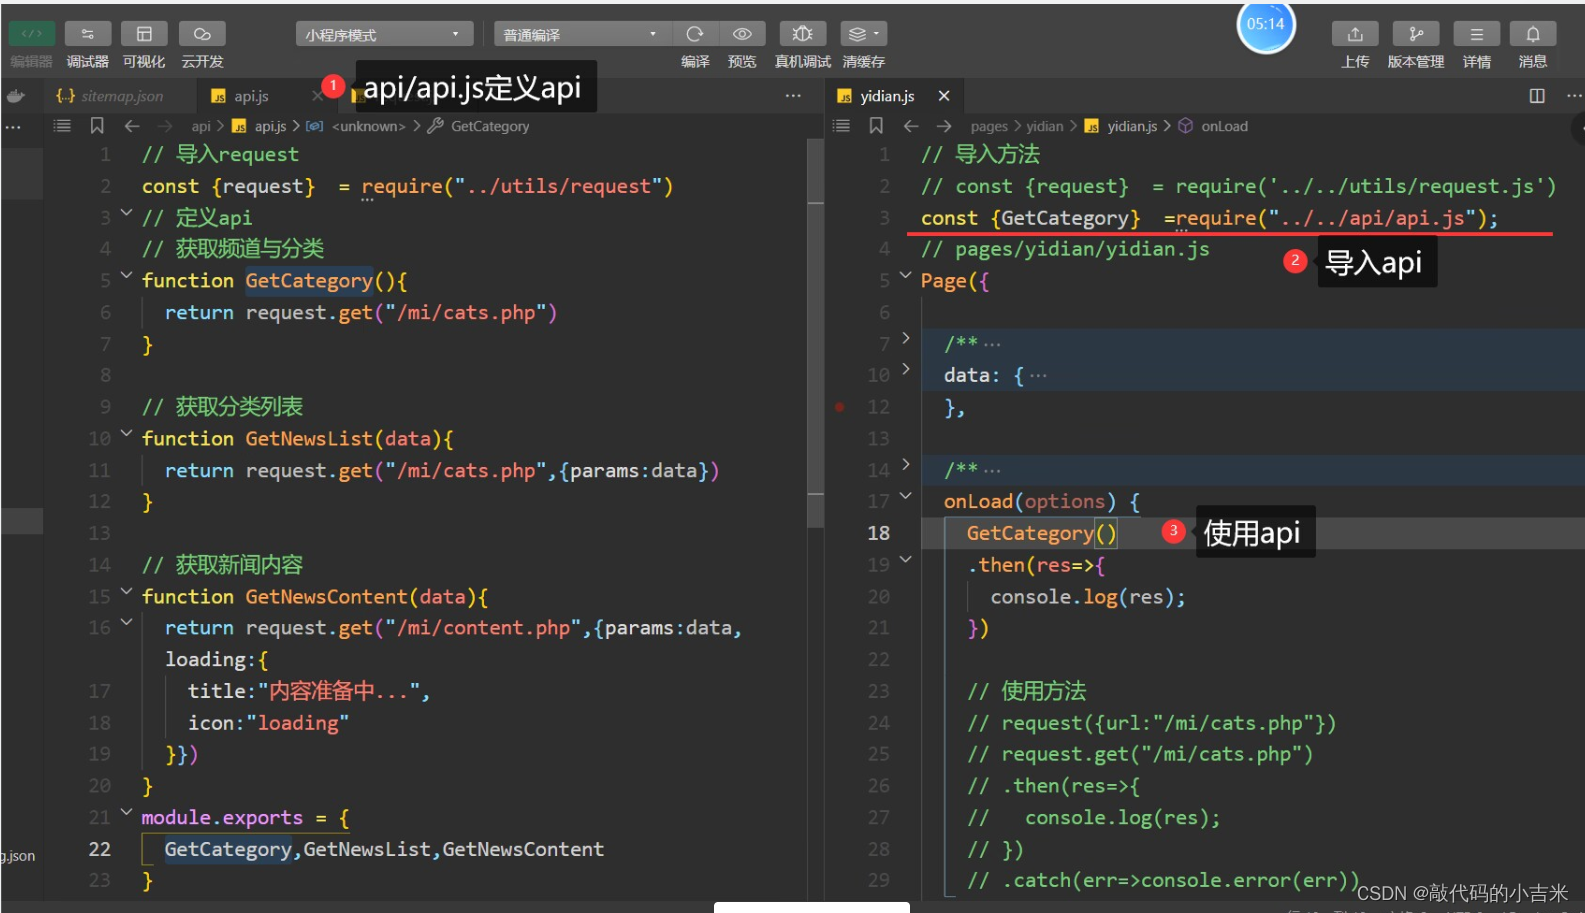
Task: Click the bookmark icon in right editor
Action: click(876, 126)
